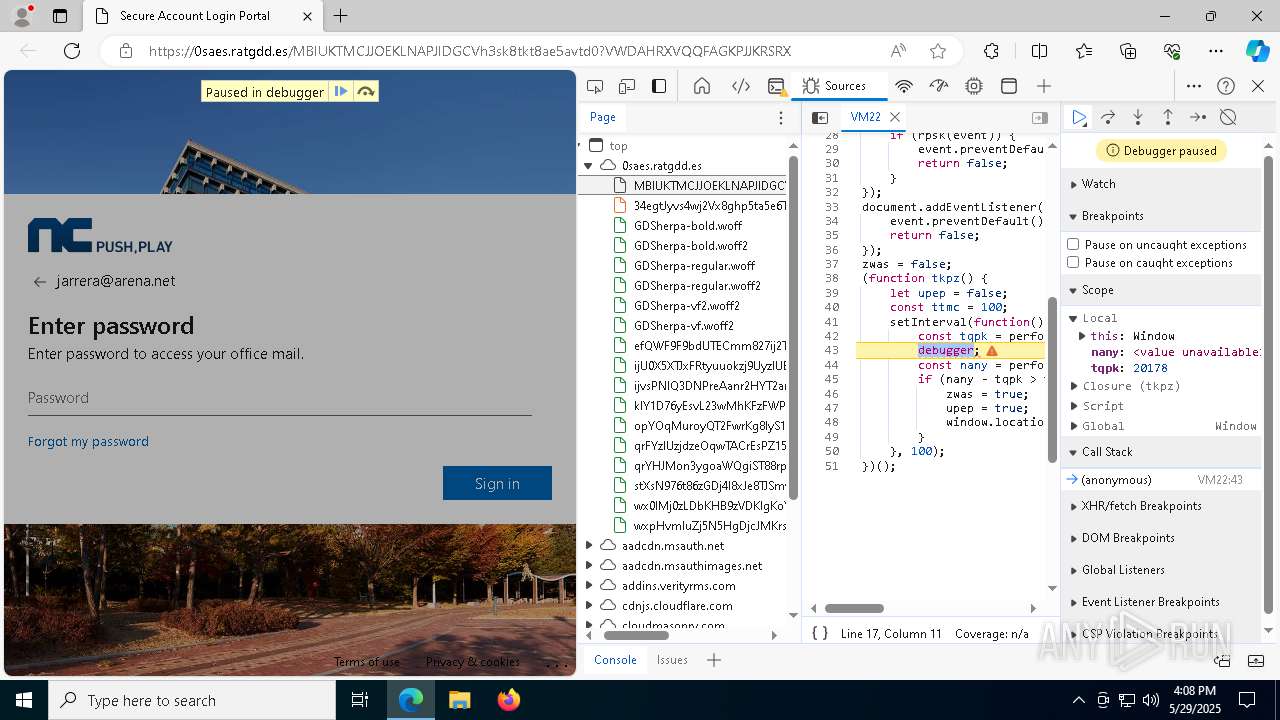Add more tools with plus icon

(x=1044, y=86)
